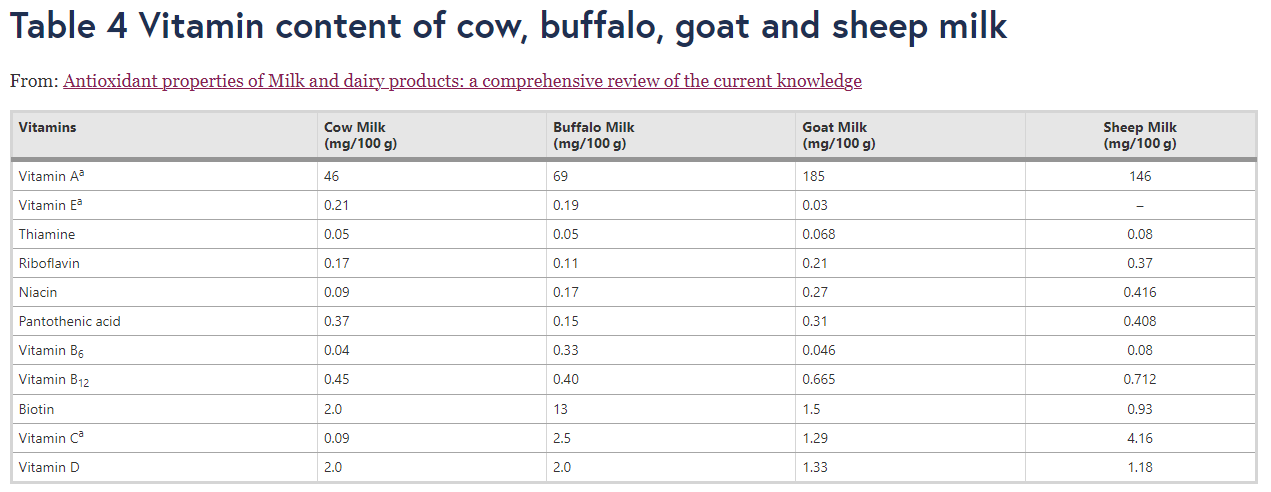Image resolution: width=1271 pixels, height=492 pixels.
Task: Click the Goat Milk column header
Action: [x=838, y=135]
